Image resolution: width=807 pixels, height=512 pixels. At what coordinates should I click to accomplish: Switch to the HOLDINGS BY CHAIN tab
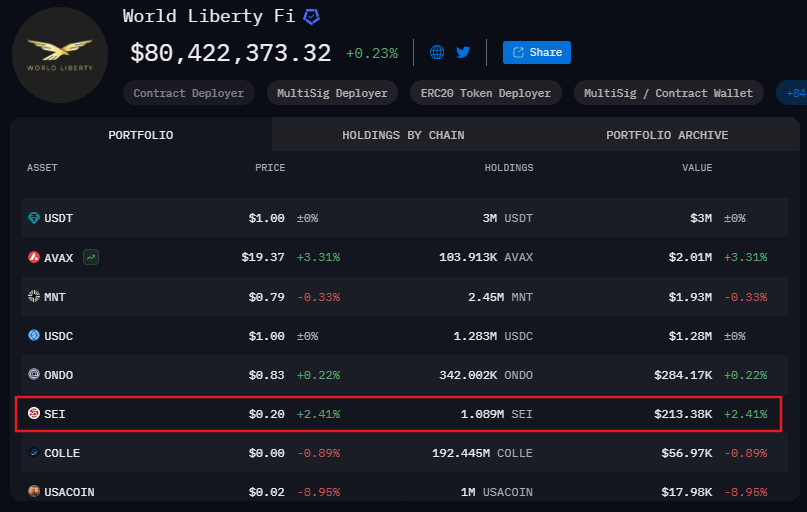coord(403,135)
